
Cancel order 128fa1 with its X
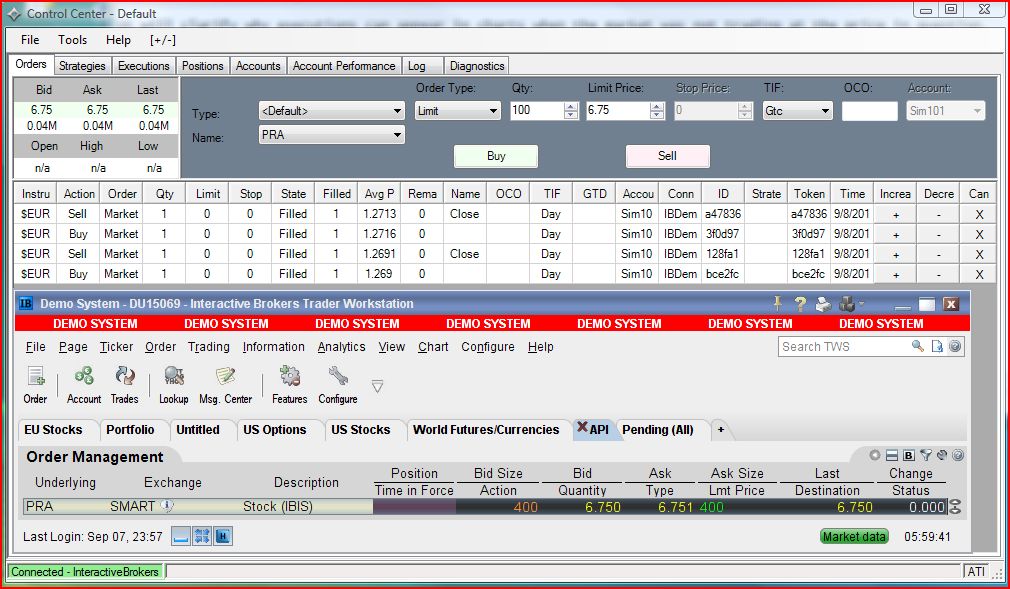point(979,255)
